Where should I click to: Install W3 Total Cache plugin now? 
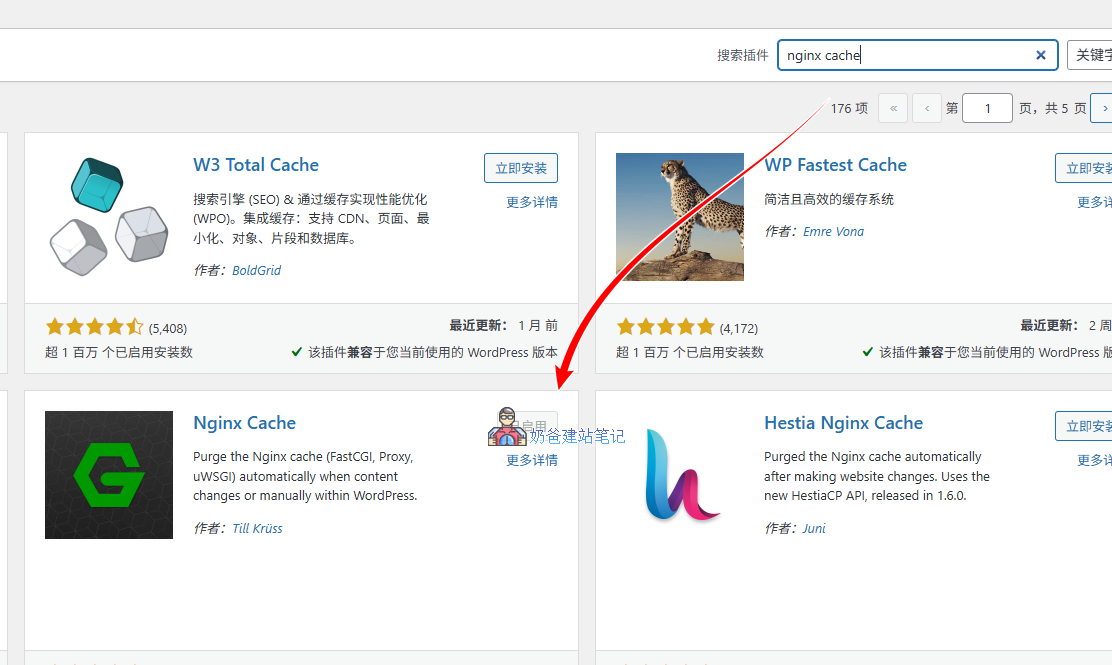point(520,168)
